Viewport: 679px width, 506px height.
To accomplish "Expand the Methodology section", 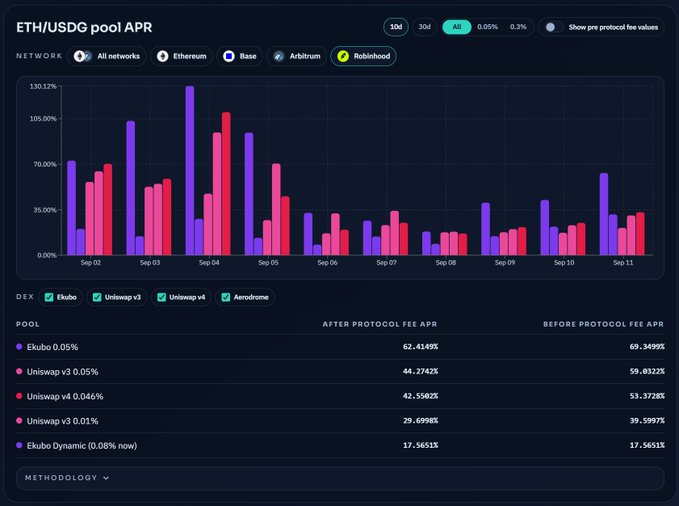I will pyautogui.click(x=340, y=478).
